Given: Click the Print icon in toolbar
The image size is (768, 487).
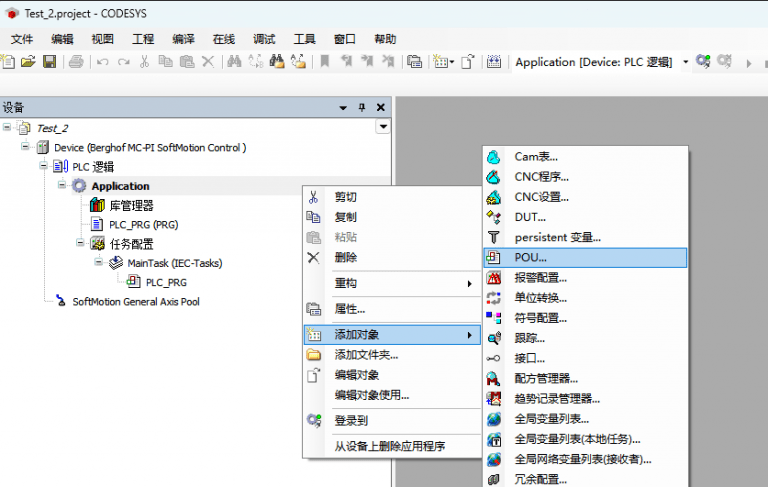Looking at the screenshot, I should pos(76,62).
